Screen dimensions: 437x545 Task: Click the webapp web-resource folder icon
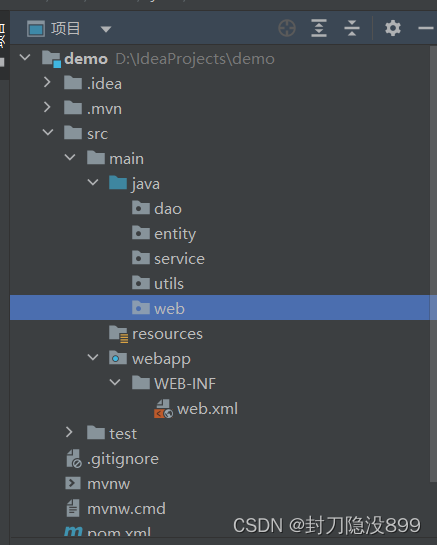(118, 358)
